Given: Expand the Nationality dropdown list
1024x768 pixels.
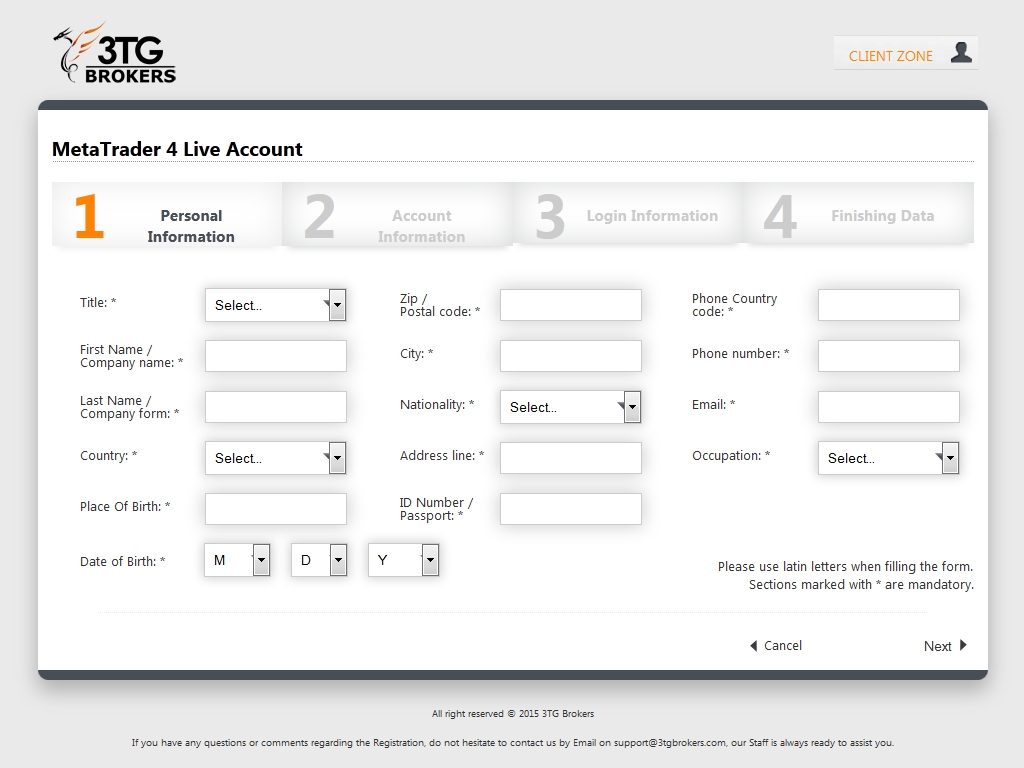Looking at the screenshot, I should (x=570, y=407).
